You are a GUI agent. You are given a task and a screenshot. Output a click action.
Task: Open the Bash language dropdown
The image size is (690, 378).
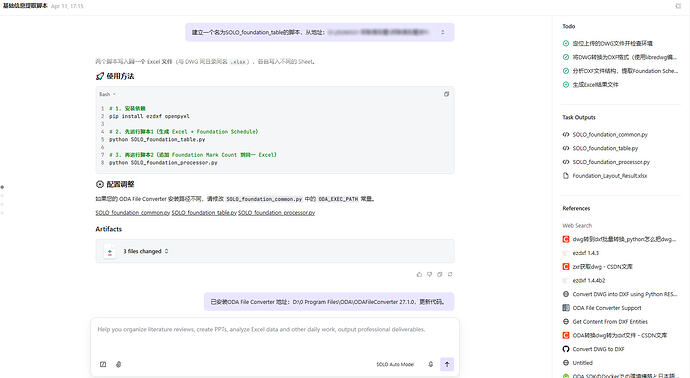point(107,94)
